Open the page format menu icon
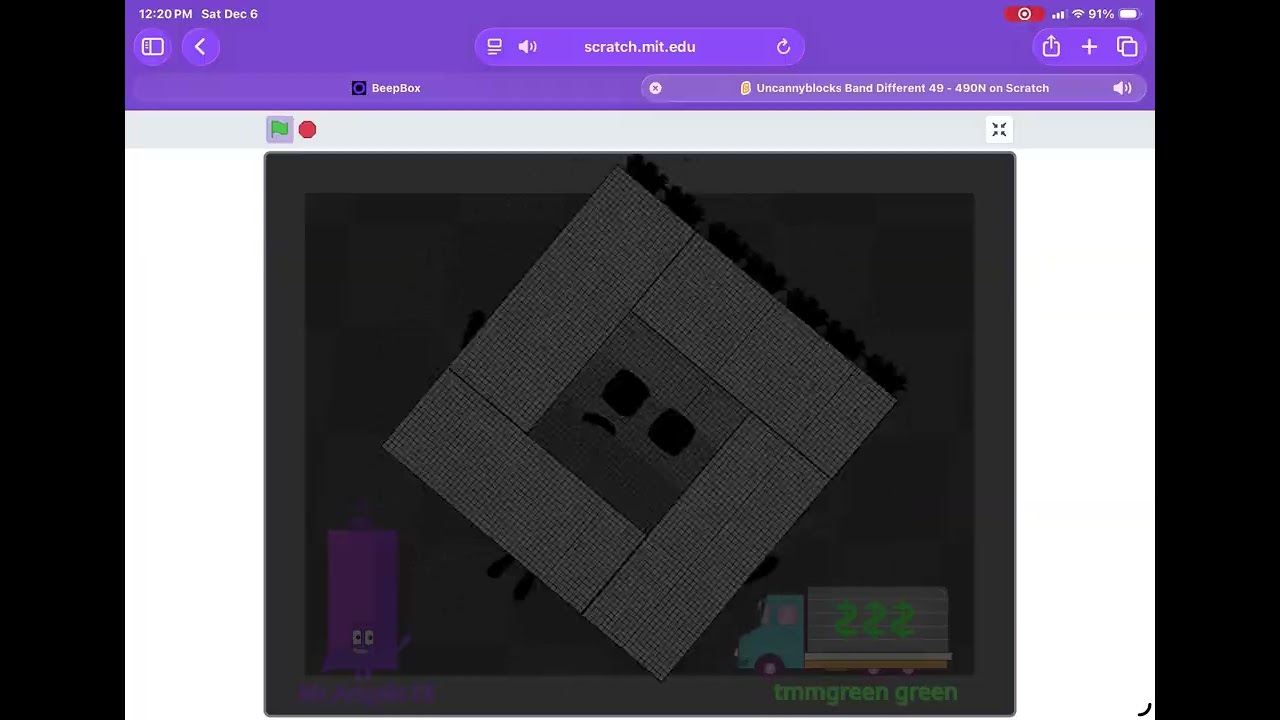 coord(494,47)
